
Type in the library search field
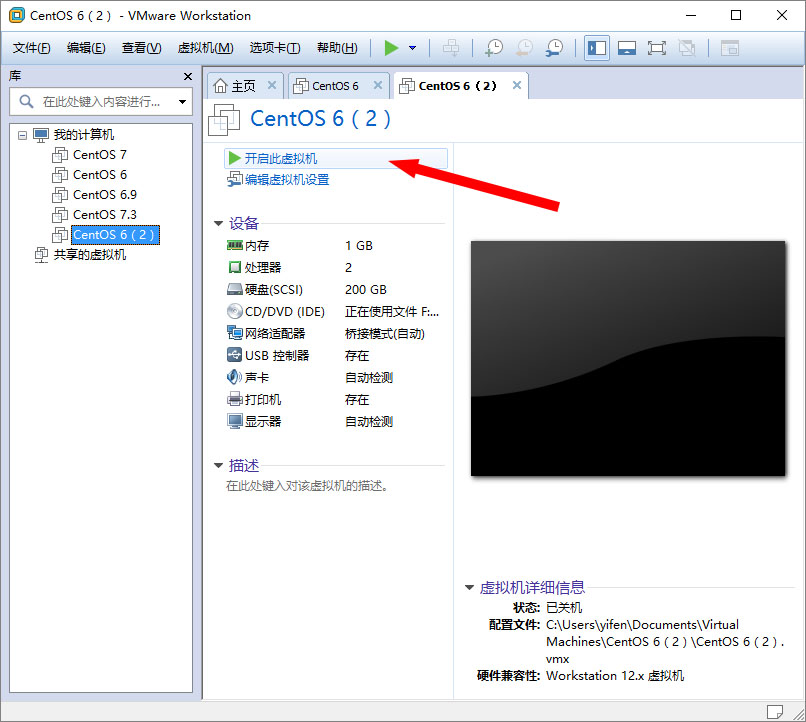100,101
